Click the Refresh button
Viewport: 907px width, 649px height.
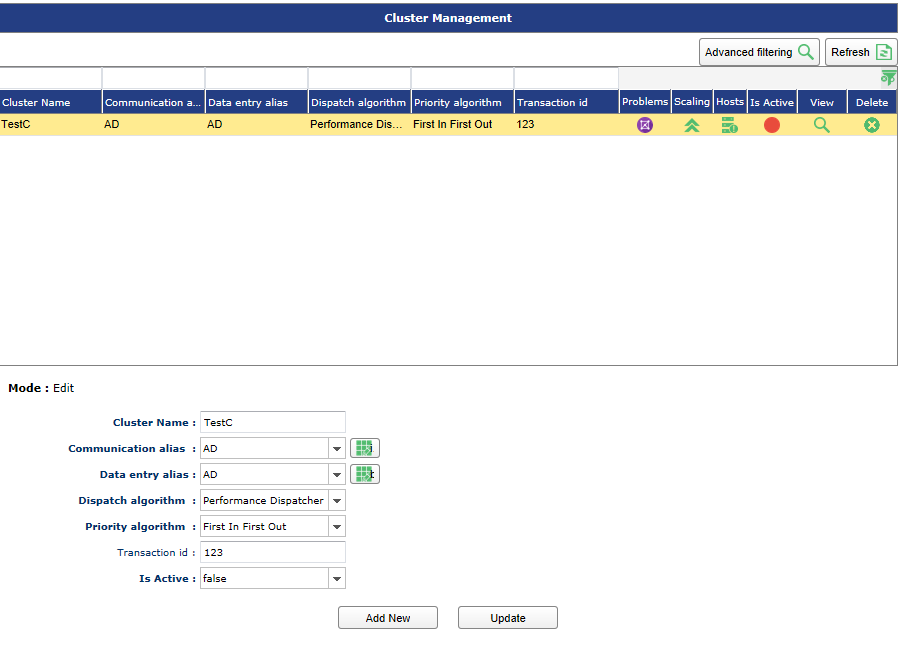tap(861, 52)
